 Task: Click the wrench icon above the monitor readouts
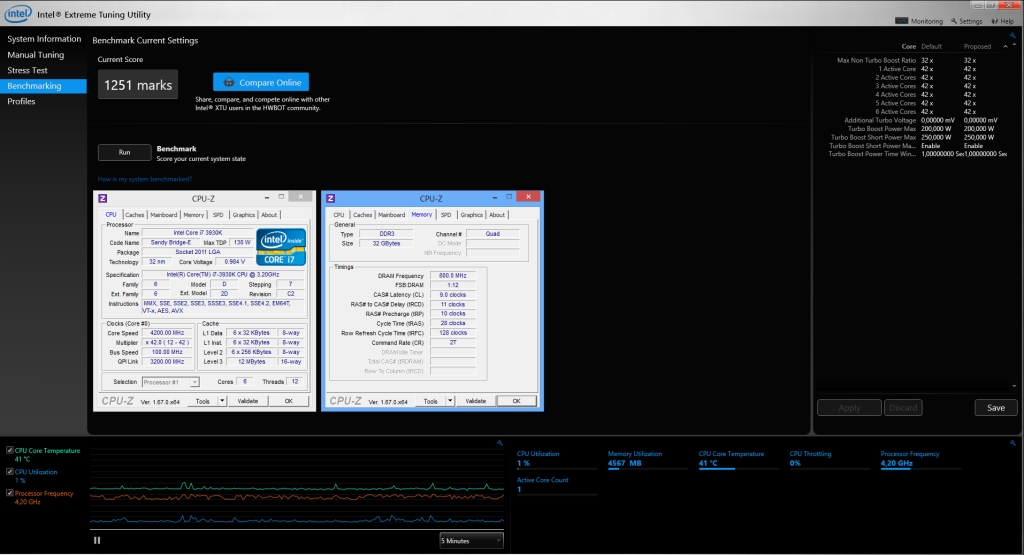tap(1013, 443)
